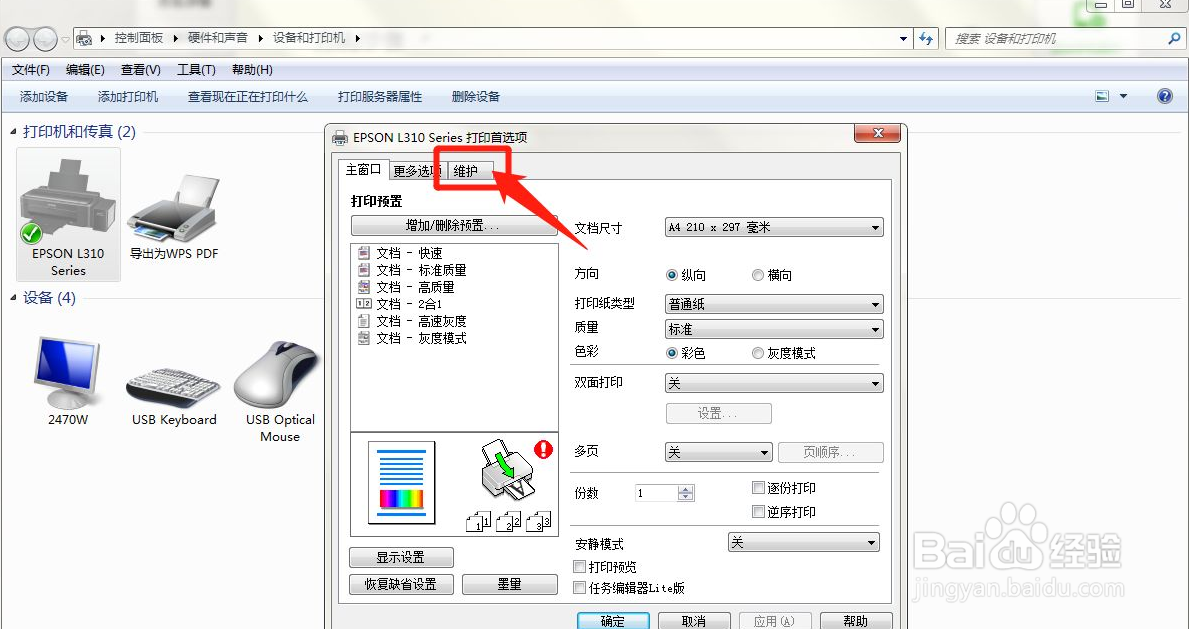Click the 文档 - 标准质量 preset icon

tap(364, 270)
